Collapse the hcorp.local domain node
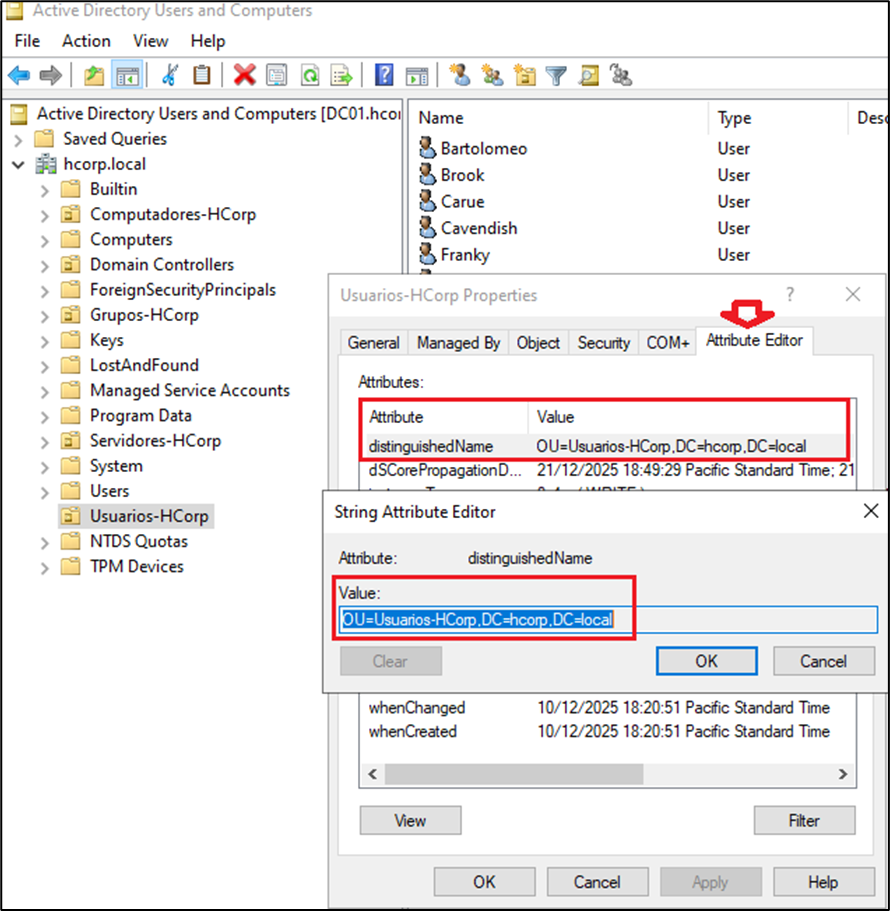Viewport: 890px width, 911px height. pyautogui.click(x=19, y=165)
